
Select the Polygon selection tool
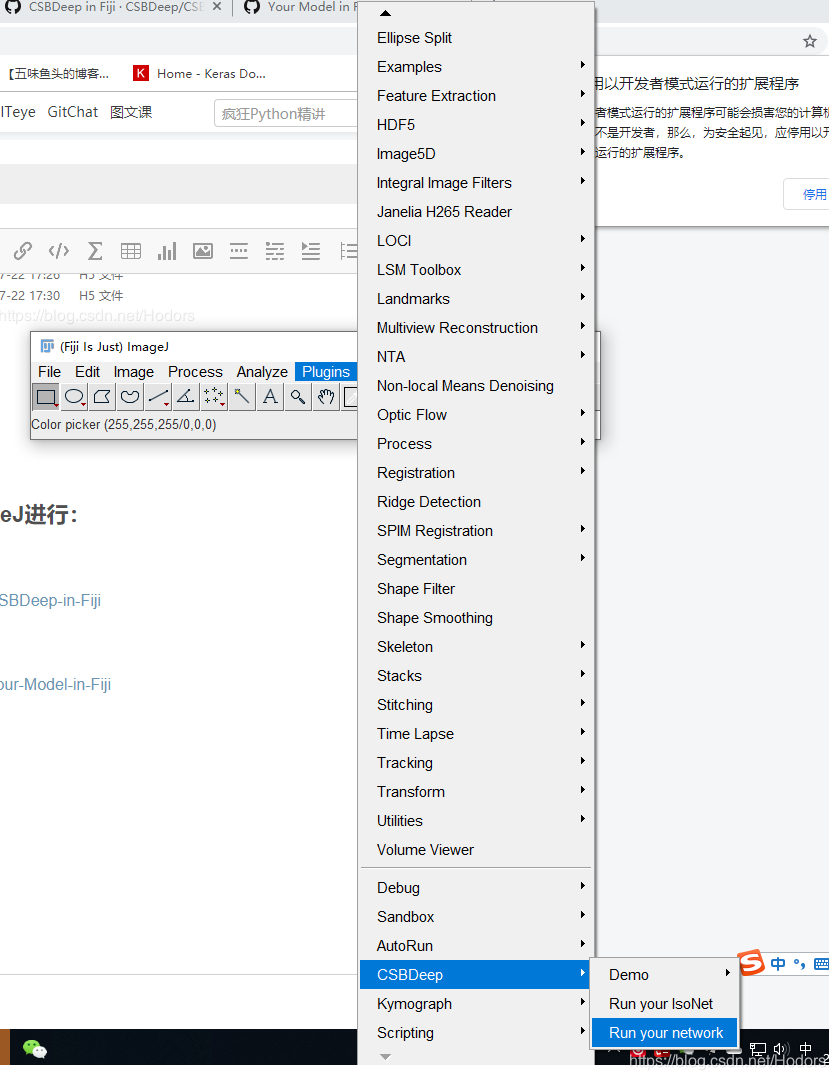click(102, 397)
